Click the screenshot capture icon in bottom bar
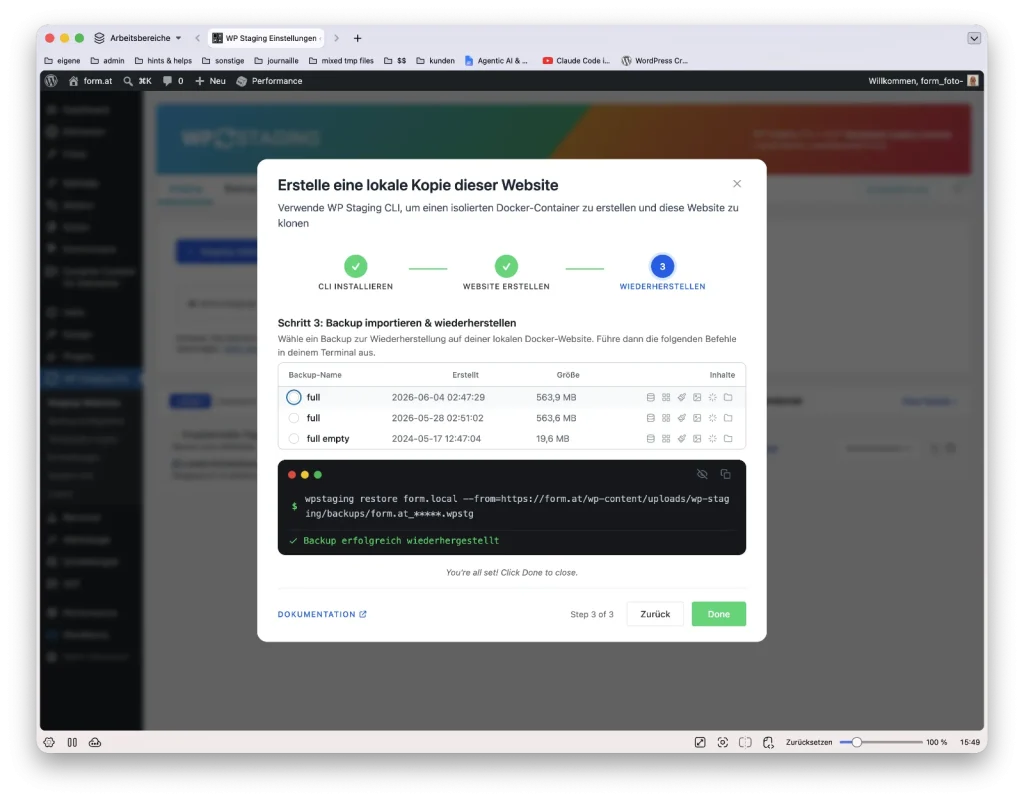Image resolution: width=1024 pixels, height=801 pixels. [722, 742]
